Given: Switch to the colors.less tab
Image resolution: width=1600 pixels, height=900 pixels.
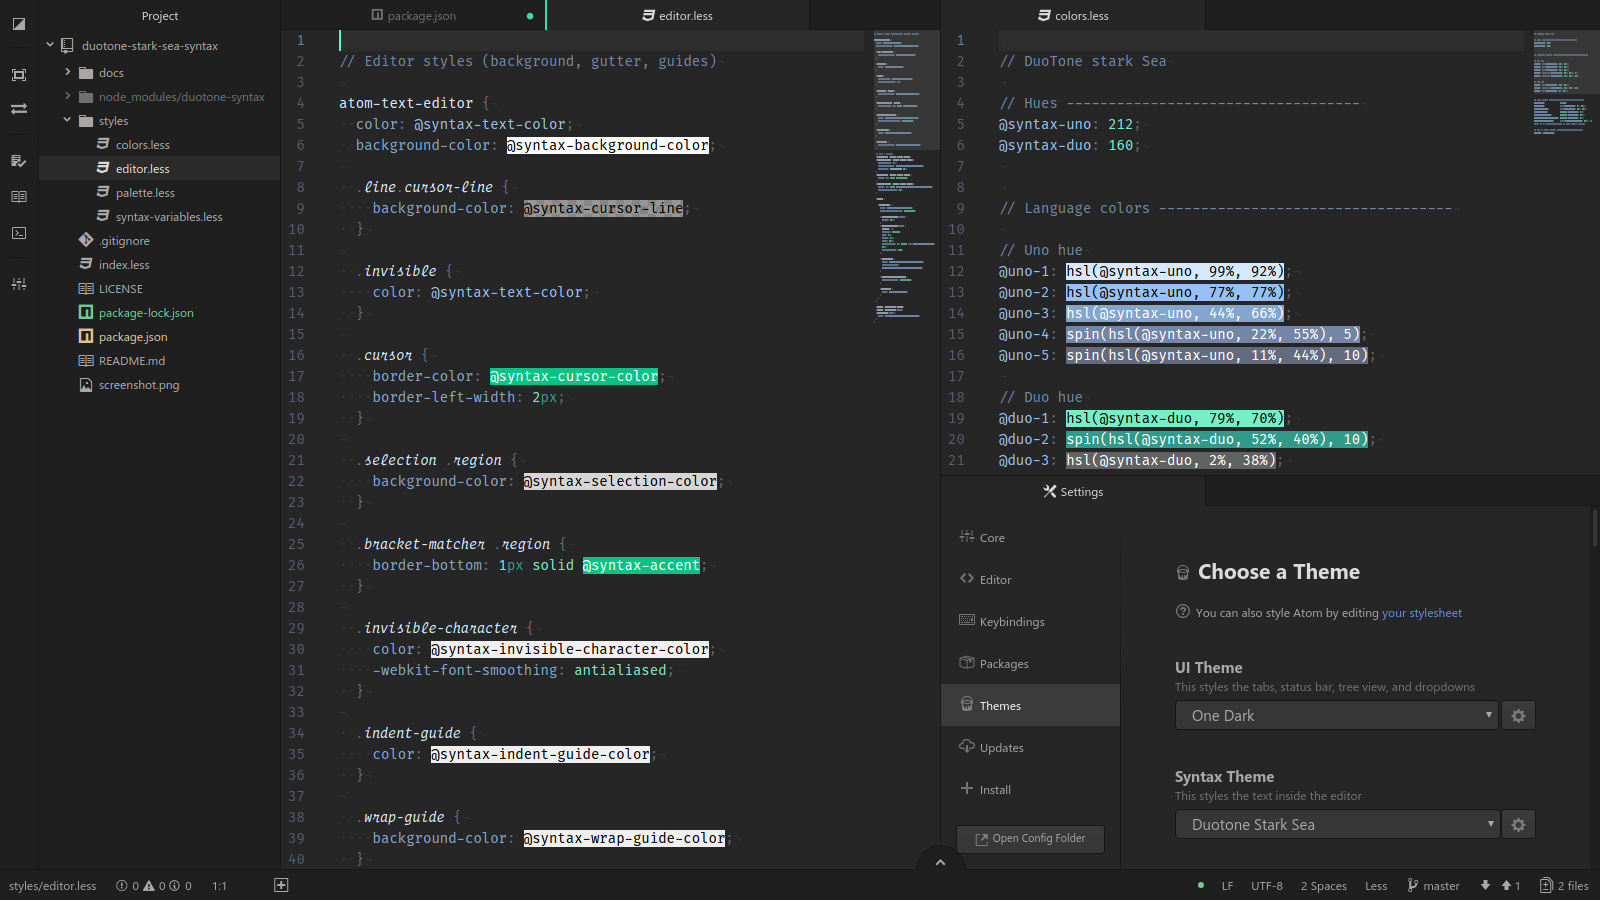Looking at the screenshot, I should [x=1073, y=15].
